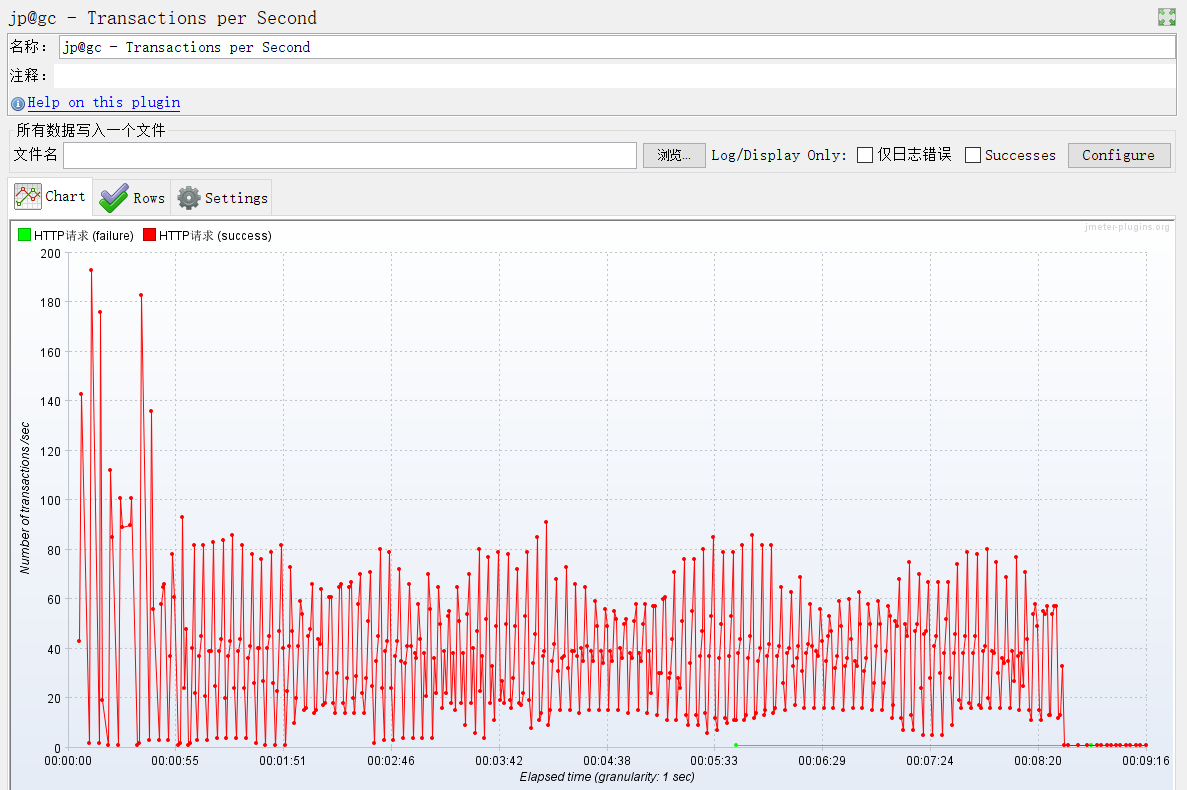This screenshot has height=790, width=1187.
Task: Switch to the Rows tab
Action: click(132, 198)
